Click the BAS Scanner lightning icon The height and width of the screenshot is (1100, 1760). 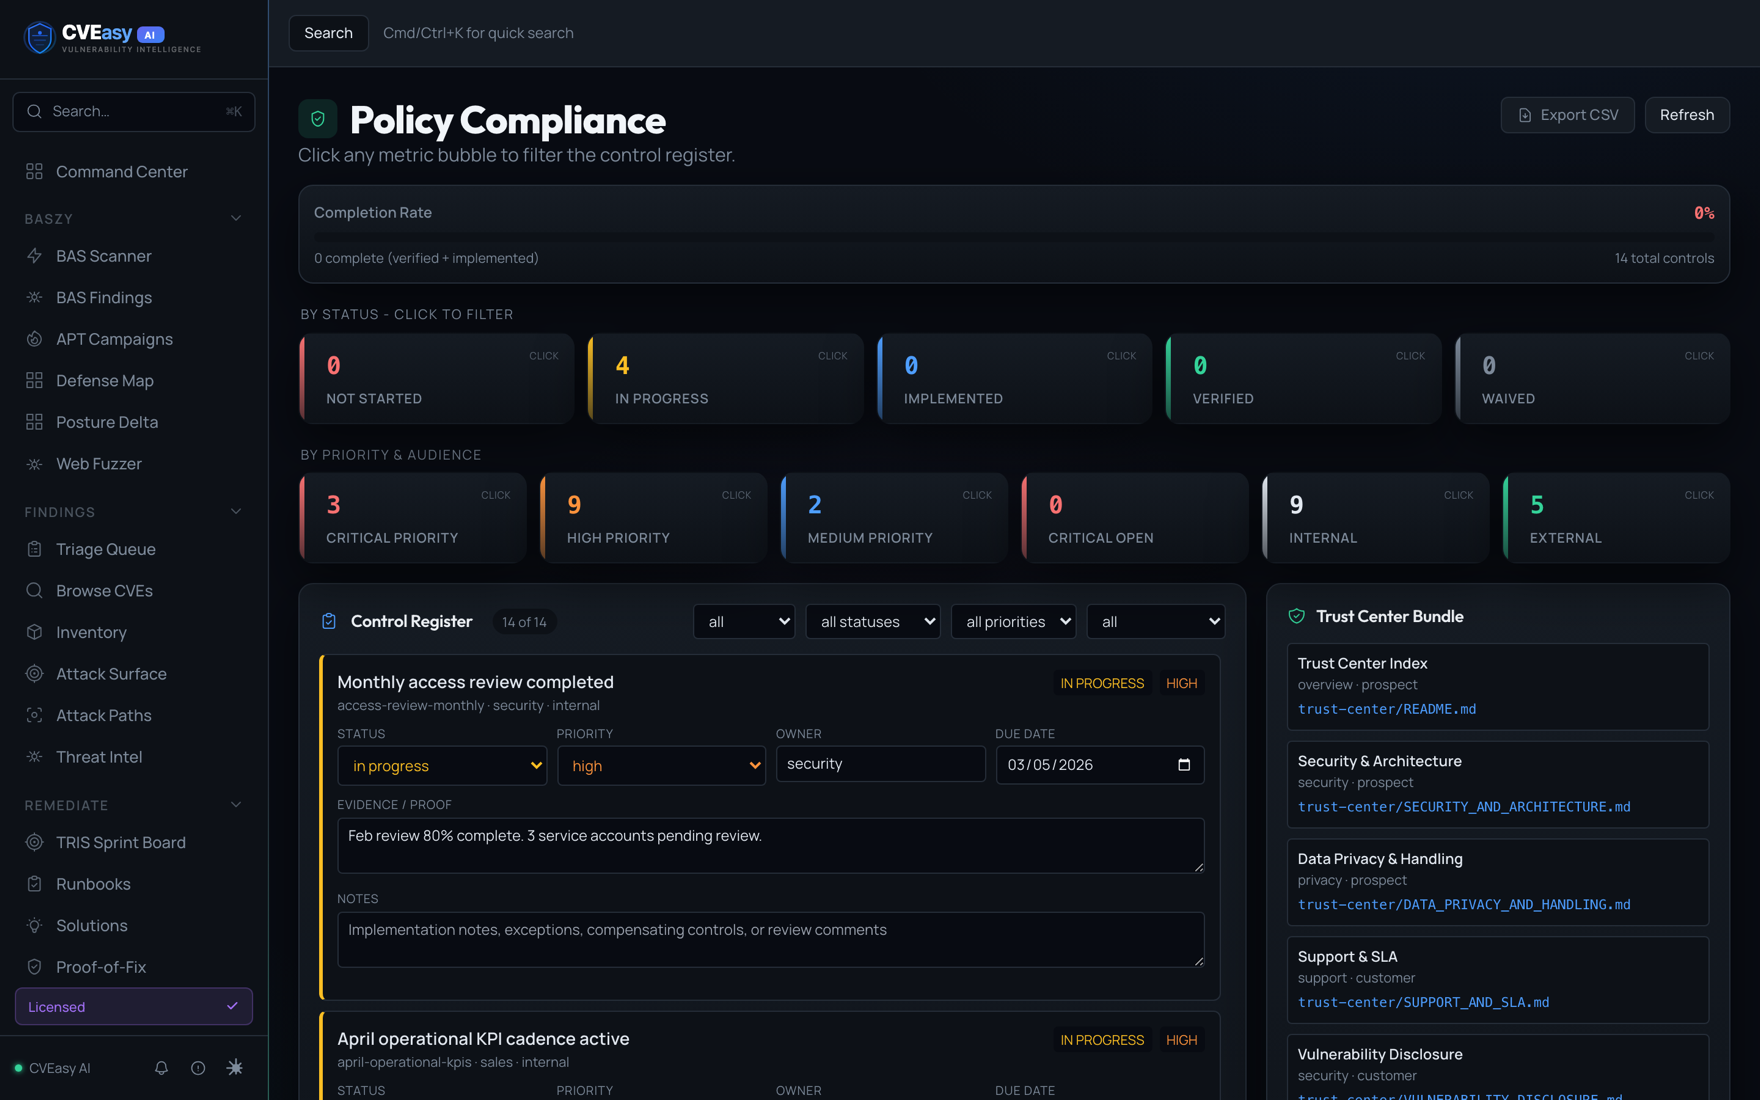34,256
